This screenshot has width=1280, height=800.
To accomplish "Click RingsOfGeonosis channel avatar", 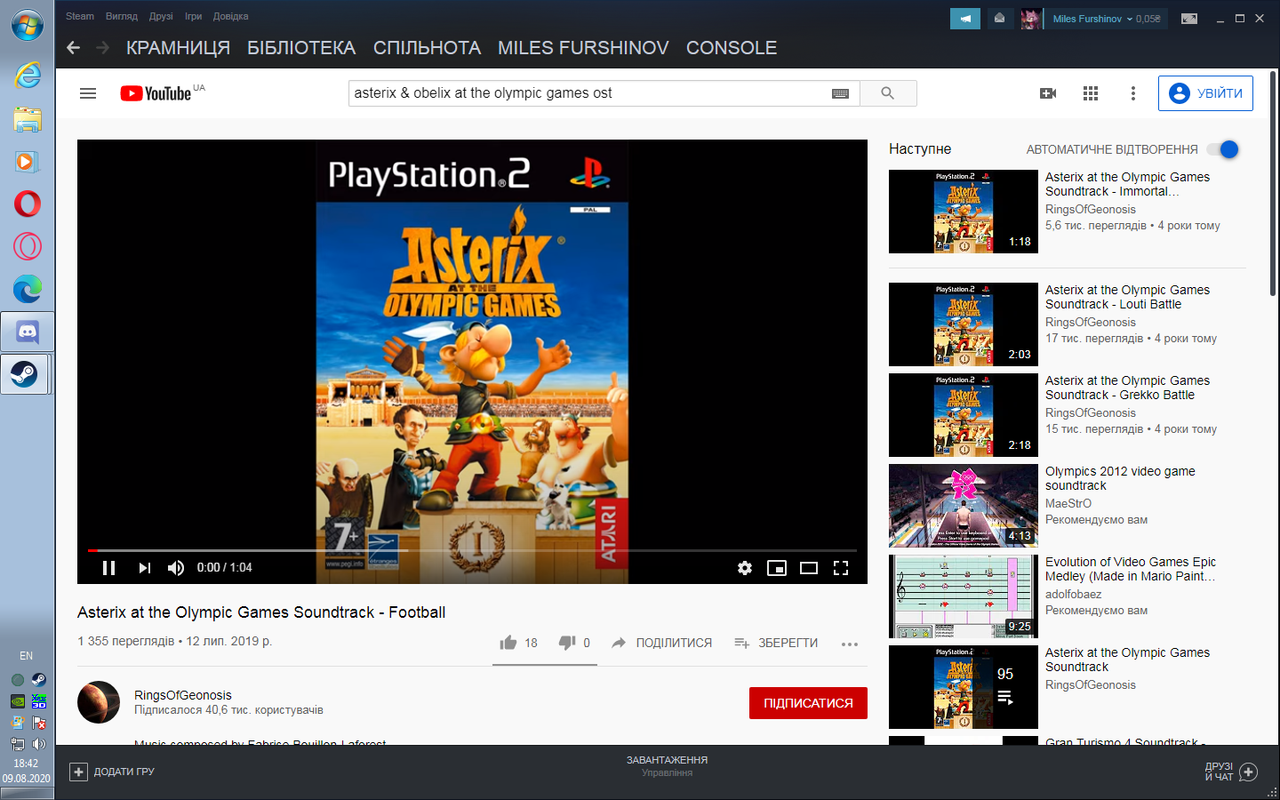I will click(x=99, y=702).
